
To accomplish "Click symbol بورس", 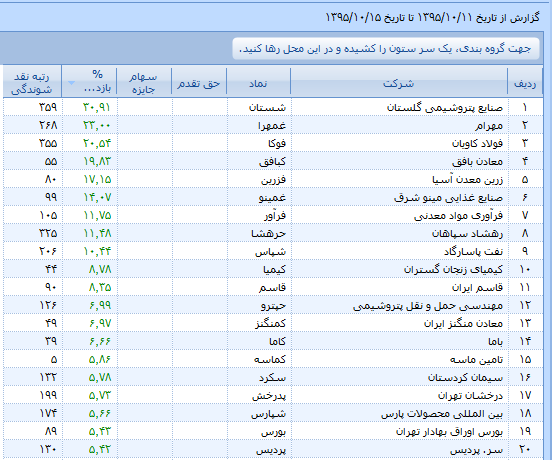I will pyautogui.click(x=274, y=431).
